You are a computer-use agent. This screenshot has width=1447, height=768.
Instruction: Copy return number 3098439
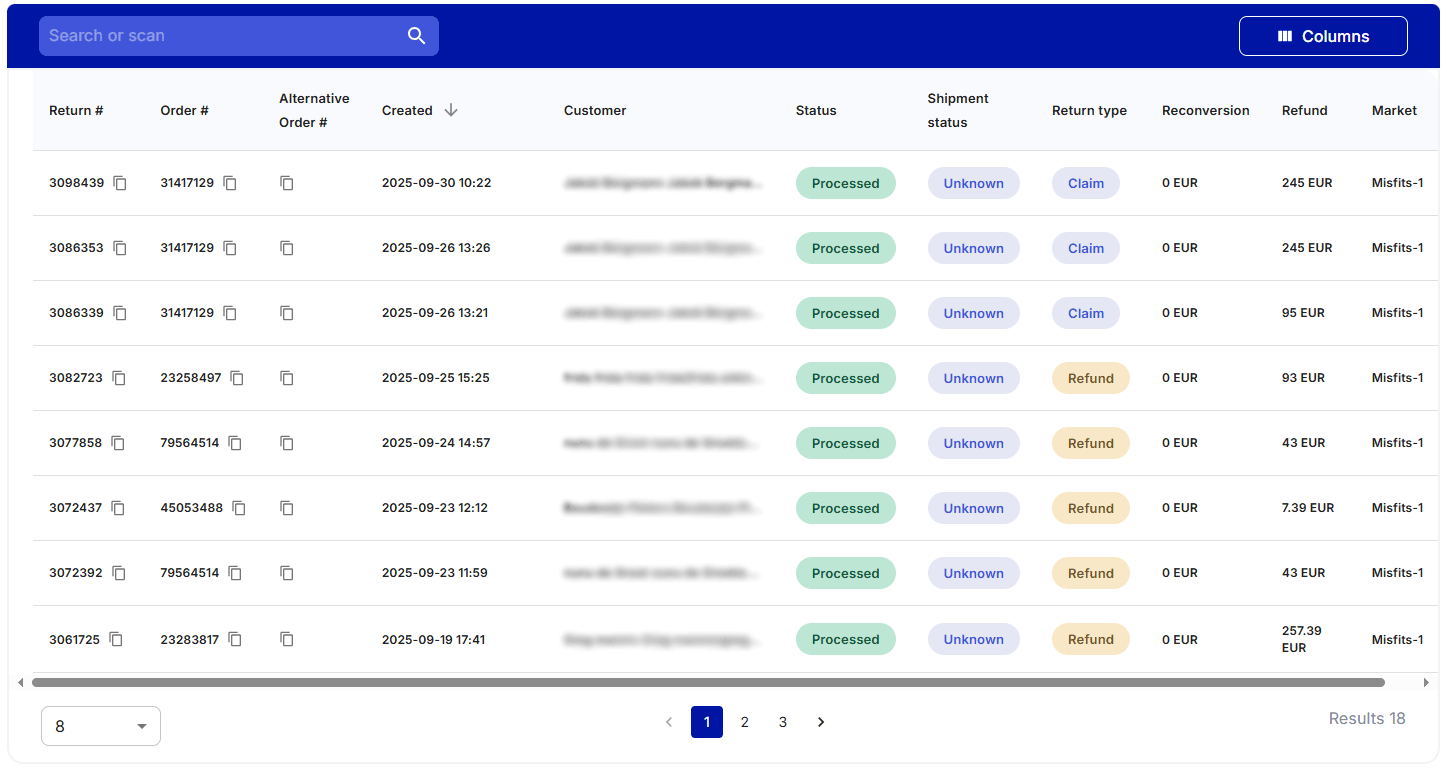point(119,183)
